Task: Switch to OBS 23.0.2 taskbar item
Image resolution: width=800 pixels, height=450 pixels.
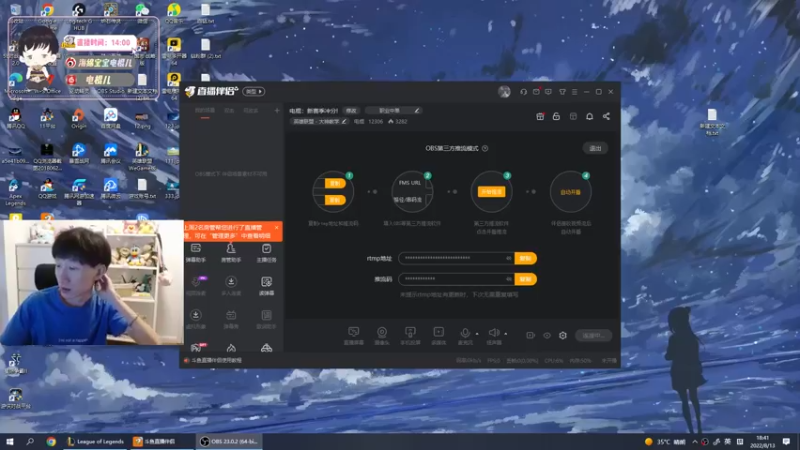Action: 229,441
